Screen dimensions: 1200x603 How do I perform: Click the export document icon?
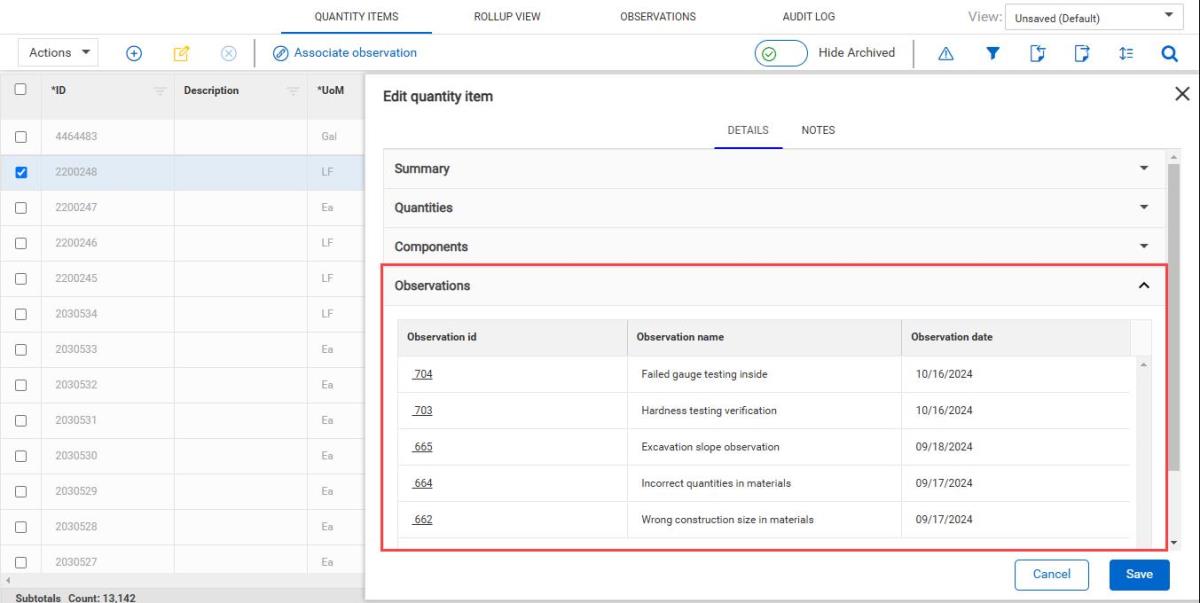(1082, 54)
